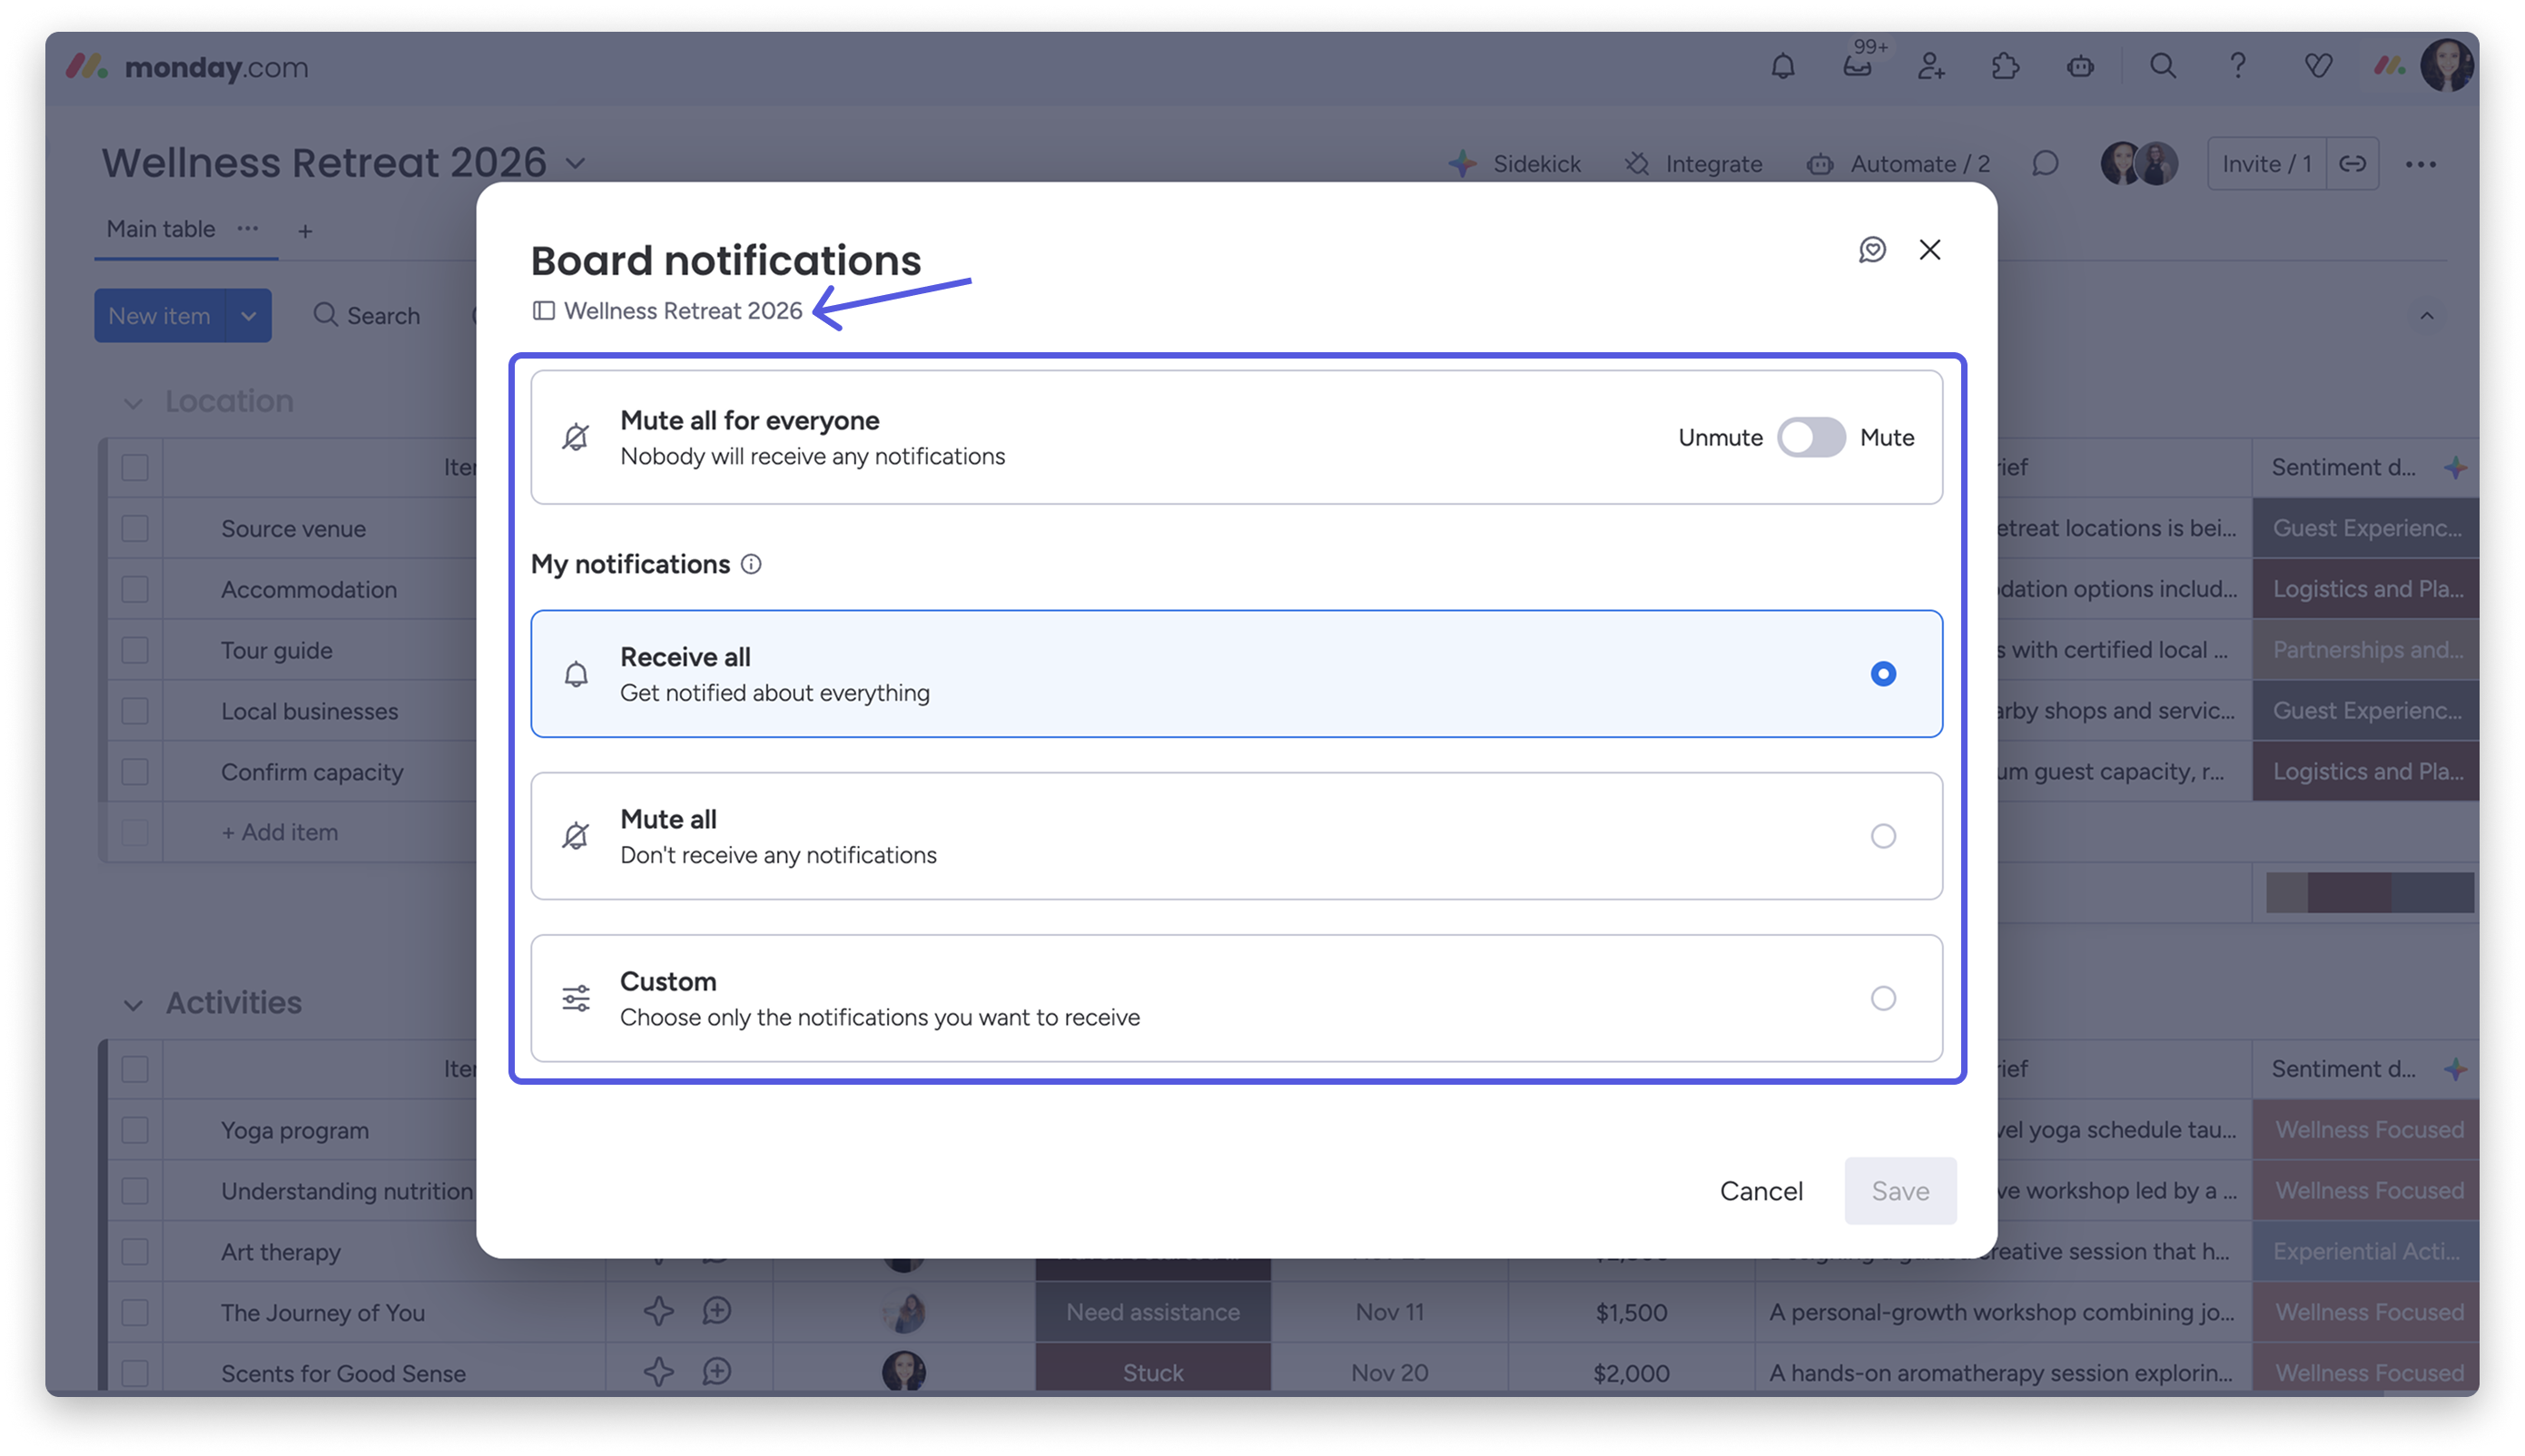Screen dimensions: 2525x1456
Task: Click the search magnifier in top bar
Action: (x=2162, y=67)
